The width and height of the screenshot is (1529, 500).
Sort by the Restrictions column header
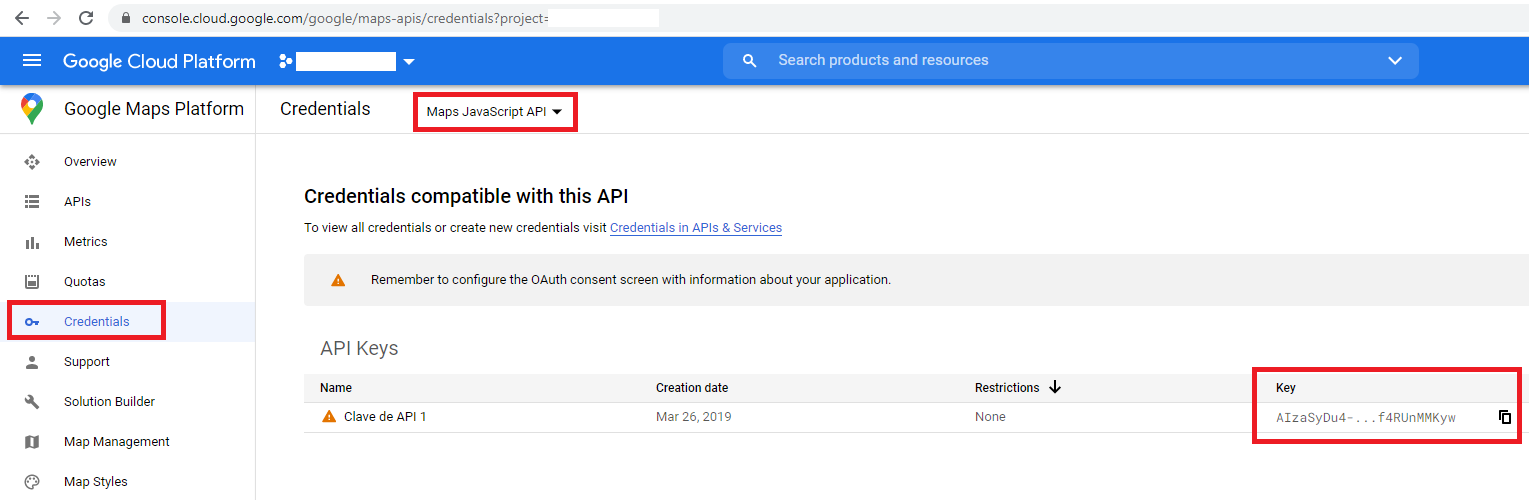(x=1007, y=388)
